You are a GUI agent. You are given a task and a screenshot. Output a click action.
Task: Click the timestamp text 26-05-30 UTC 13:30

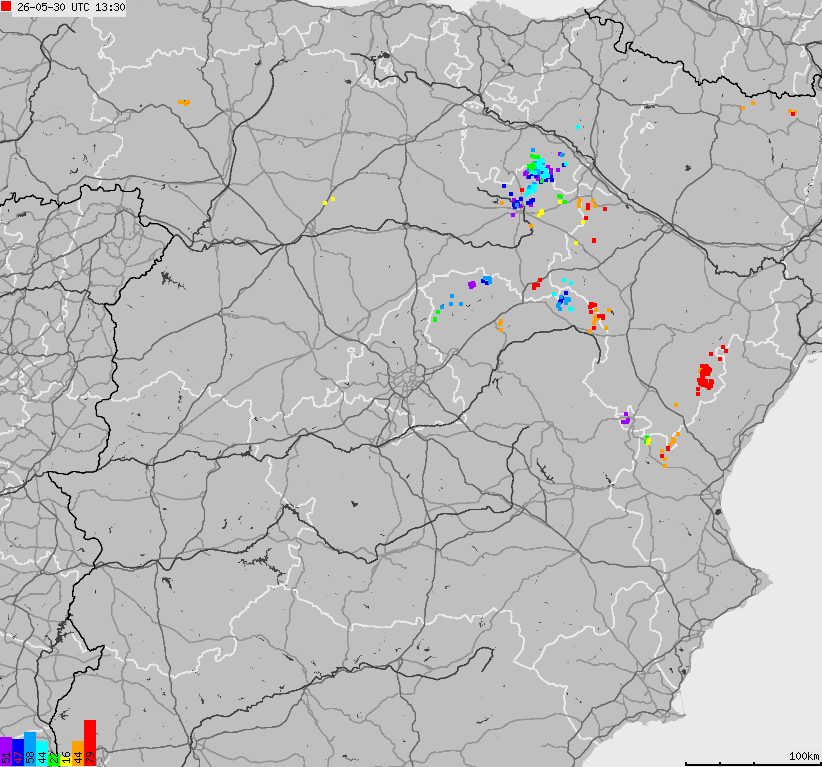tap(71, 7)
